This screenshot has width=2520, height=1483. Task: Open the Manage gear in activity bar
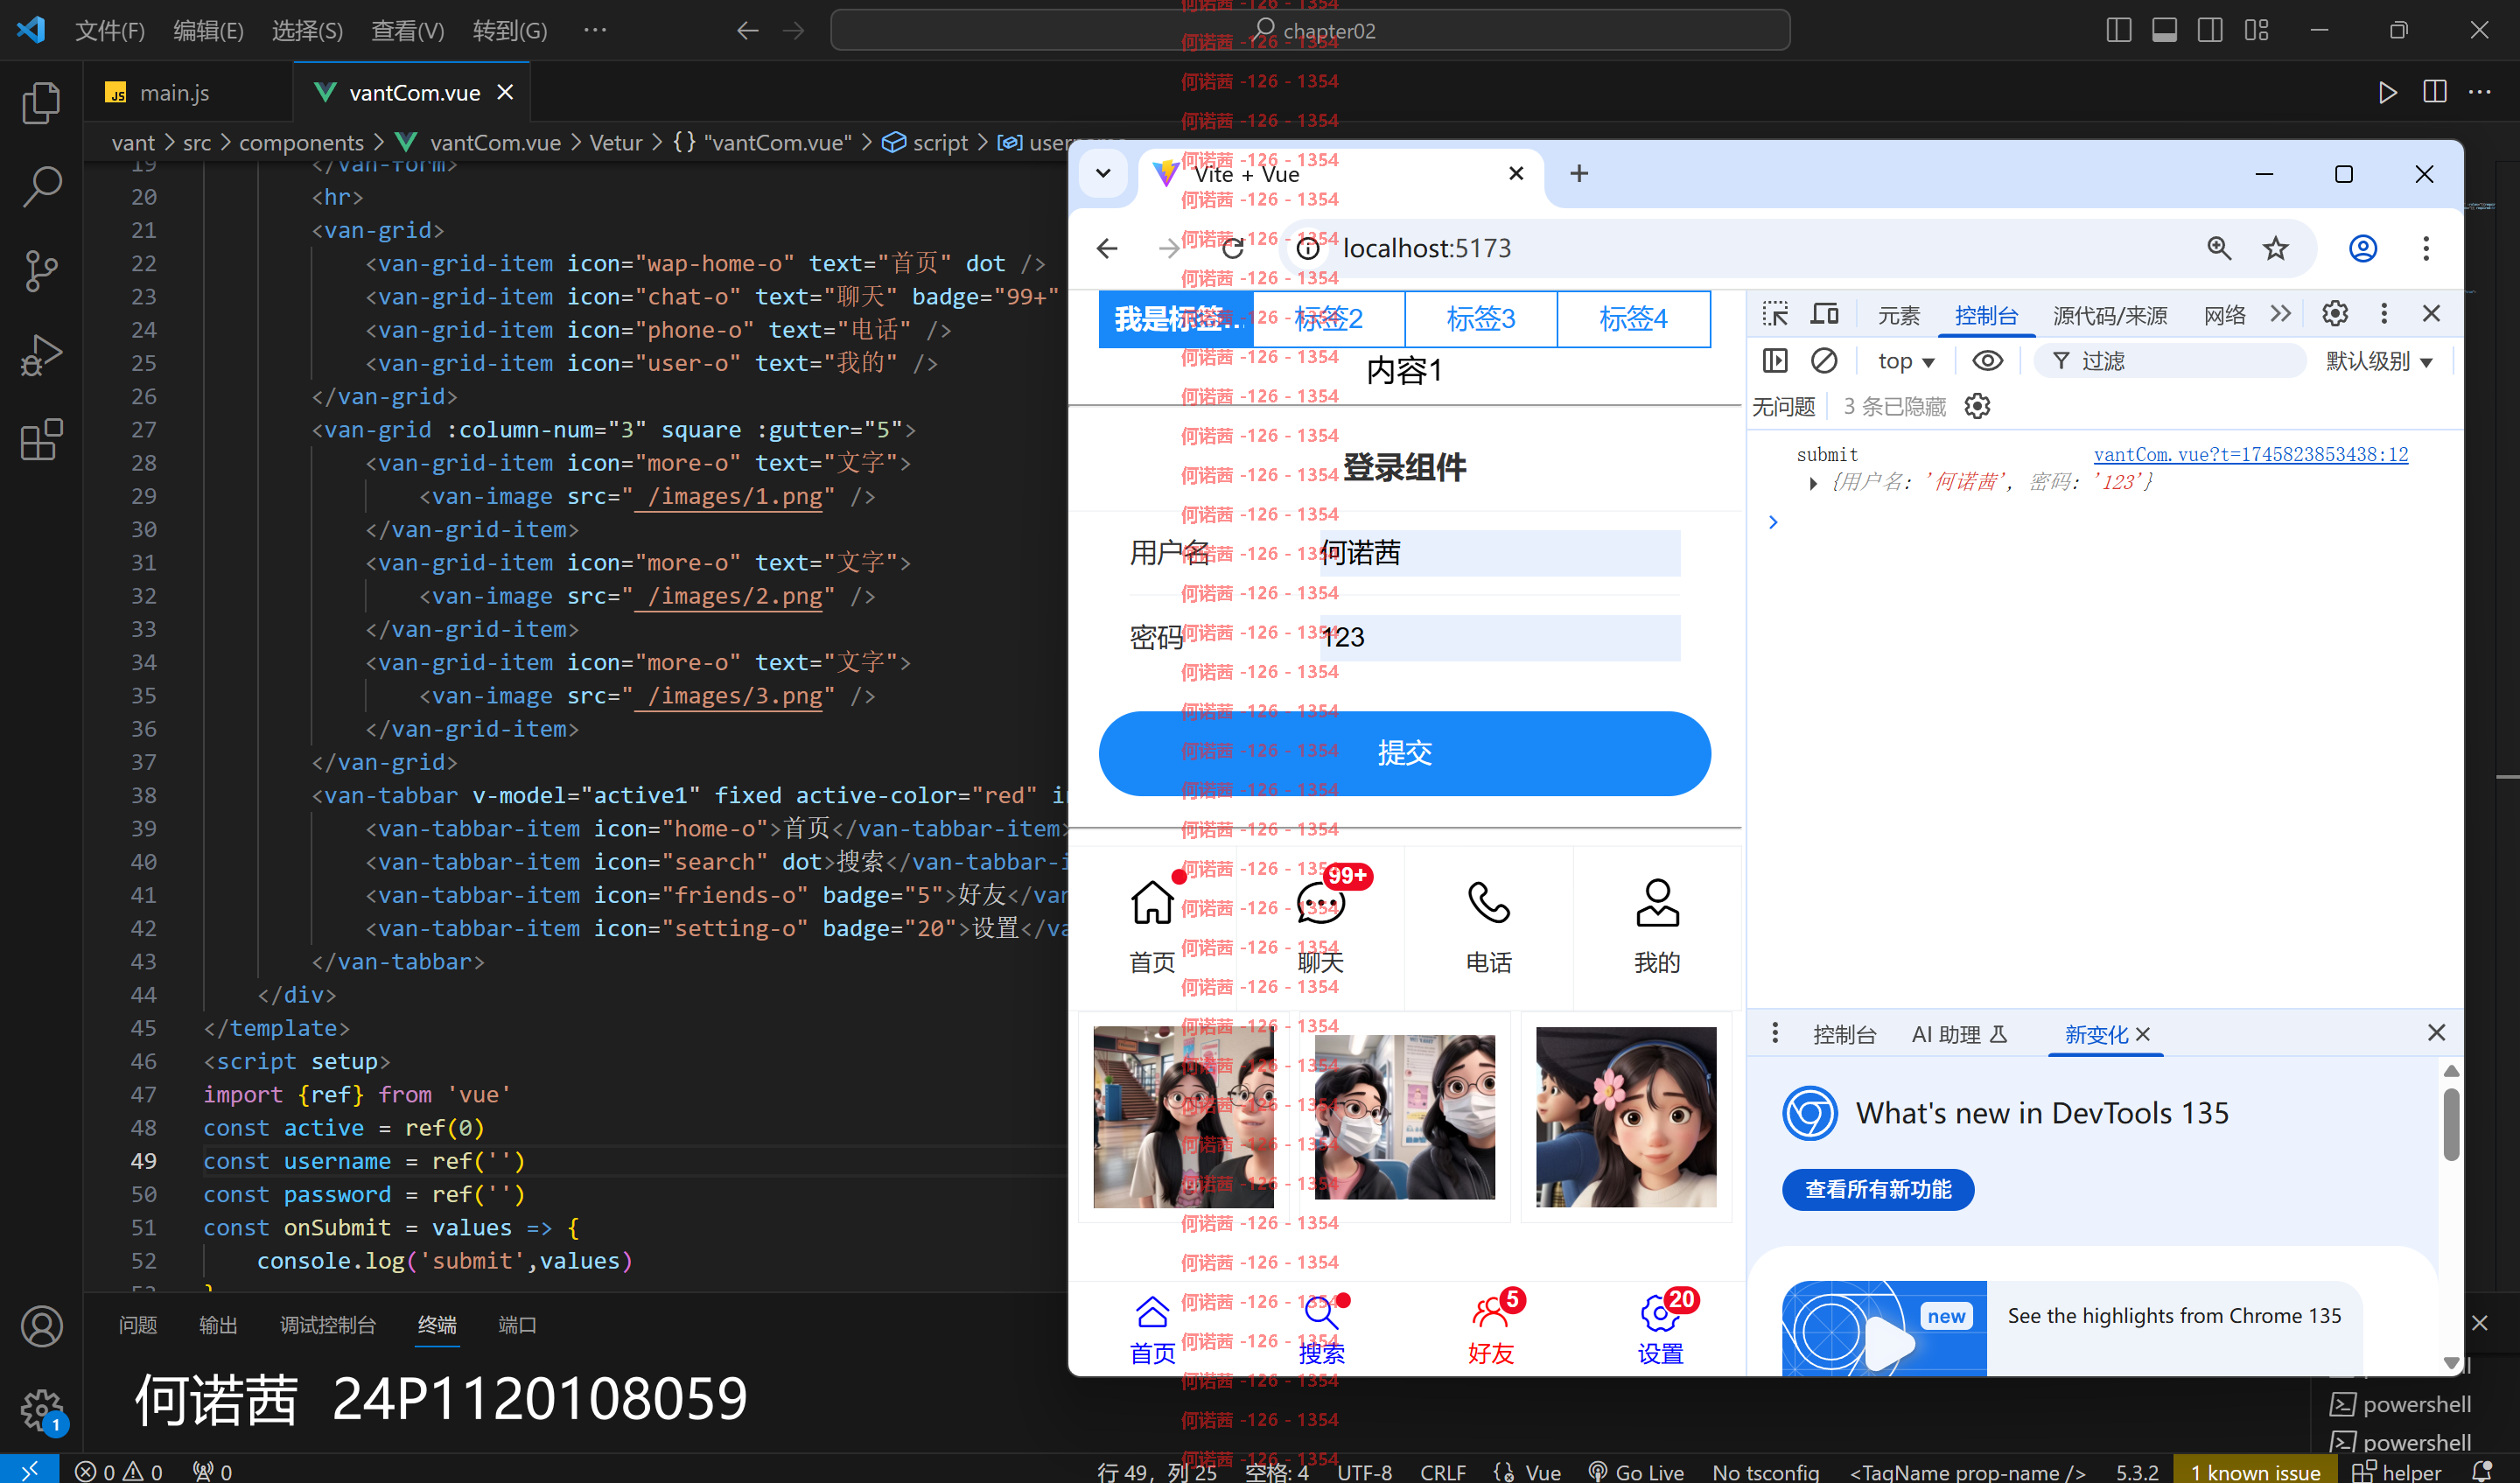click(41, 1410)
